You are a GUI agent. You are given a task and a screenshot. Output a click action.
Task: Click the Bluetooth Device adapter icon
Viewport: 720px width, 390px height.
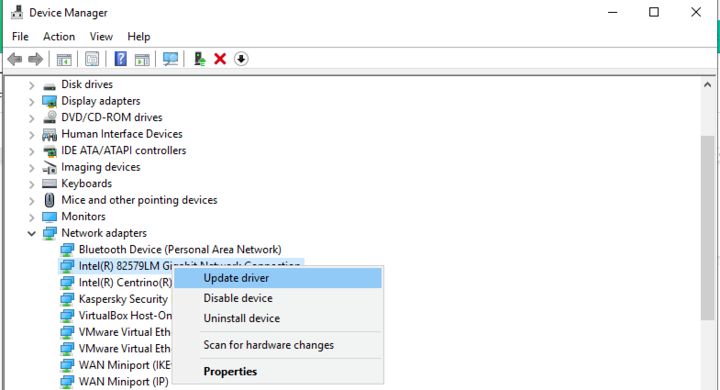point(67,249)
